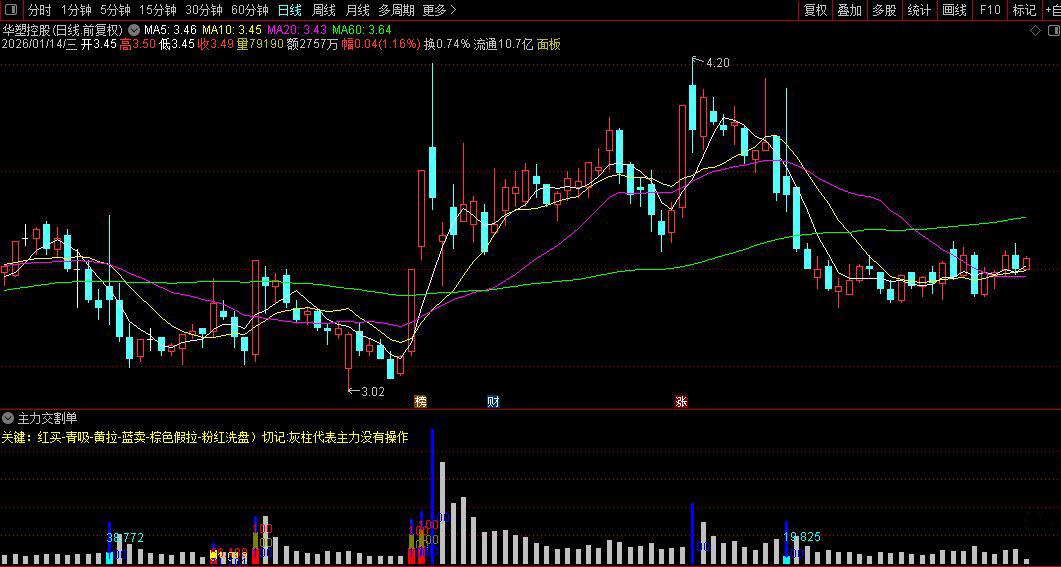Open the F10 company info
This screenshot has height=567, width=1061.
[x=989, y=10]
